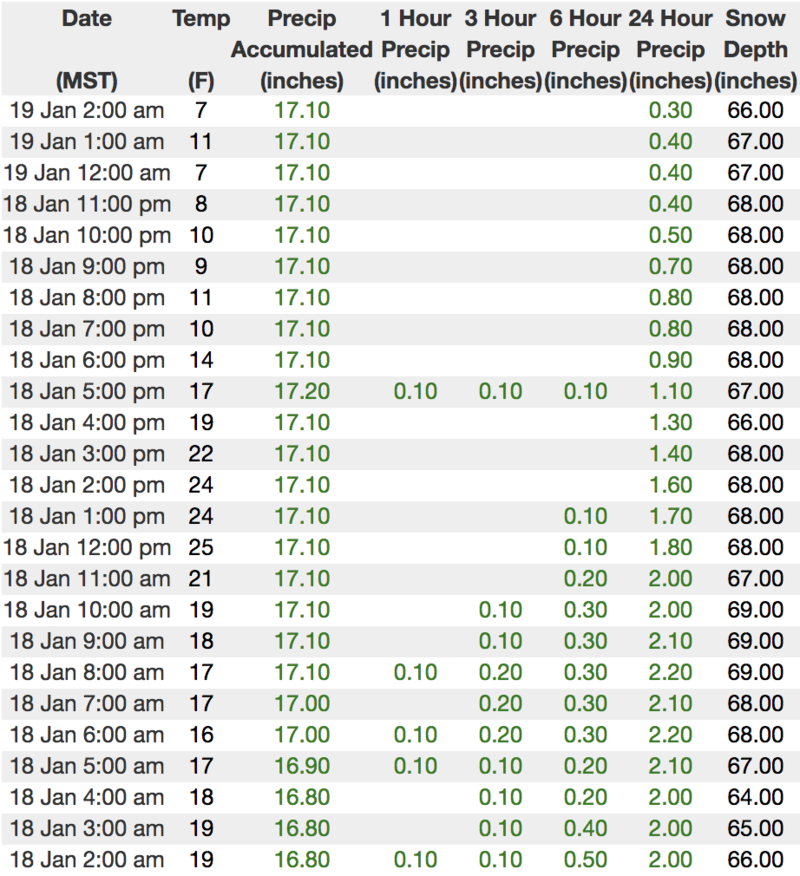Select the 18 Jan 8:00 am date cell
Viewport: 800px width, 876px height.
[x=86, y=672]
